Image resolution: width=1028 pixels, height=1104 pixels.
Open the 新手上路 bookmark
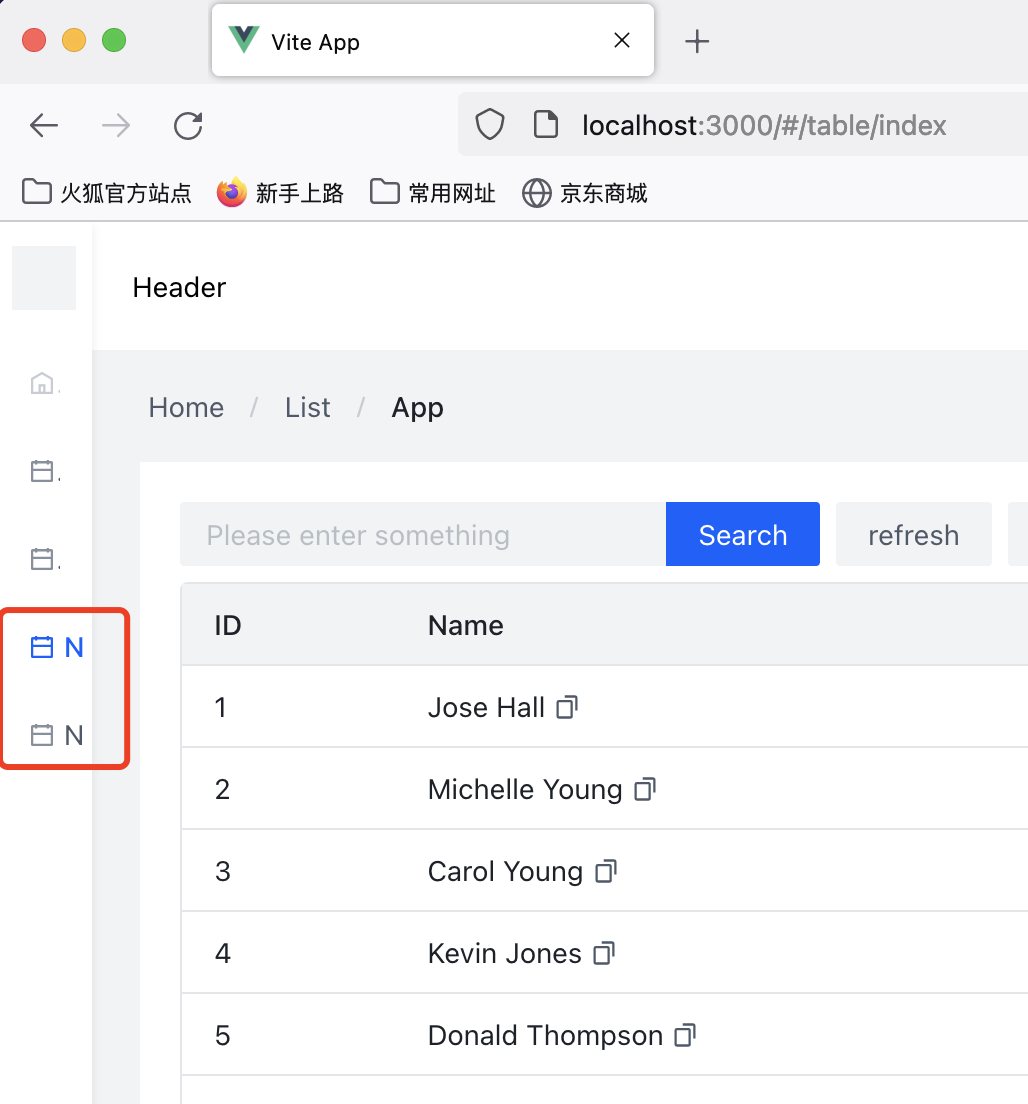pos(280,192)
